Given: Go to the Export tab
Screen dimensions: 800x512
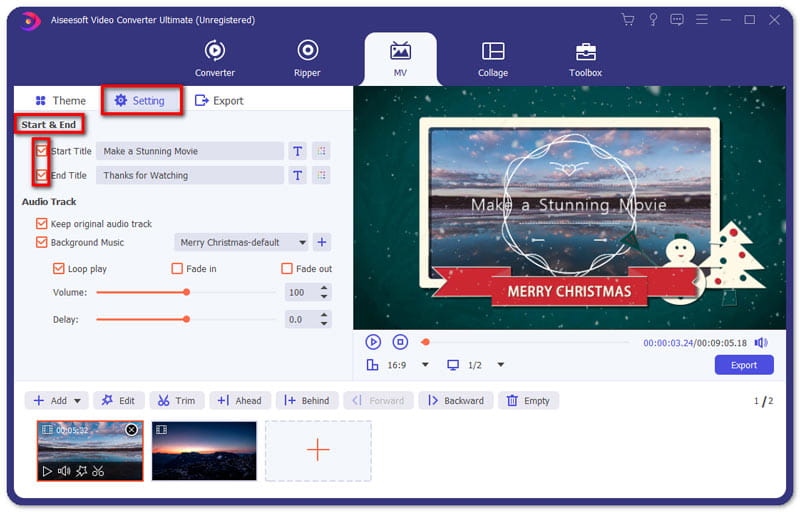Looking at the screenshot, I should 219,100.
